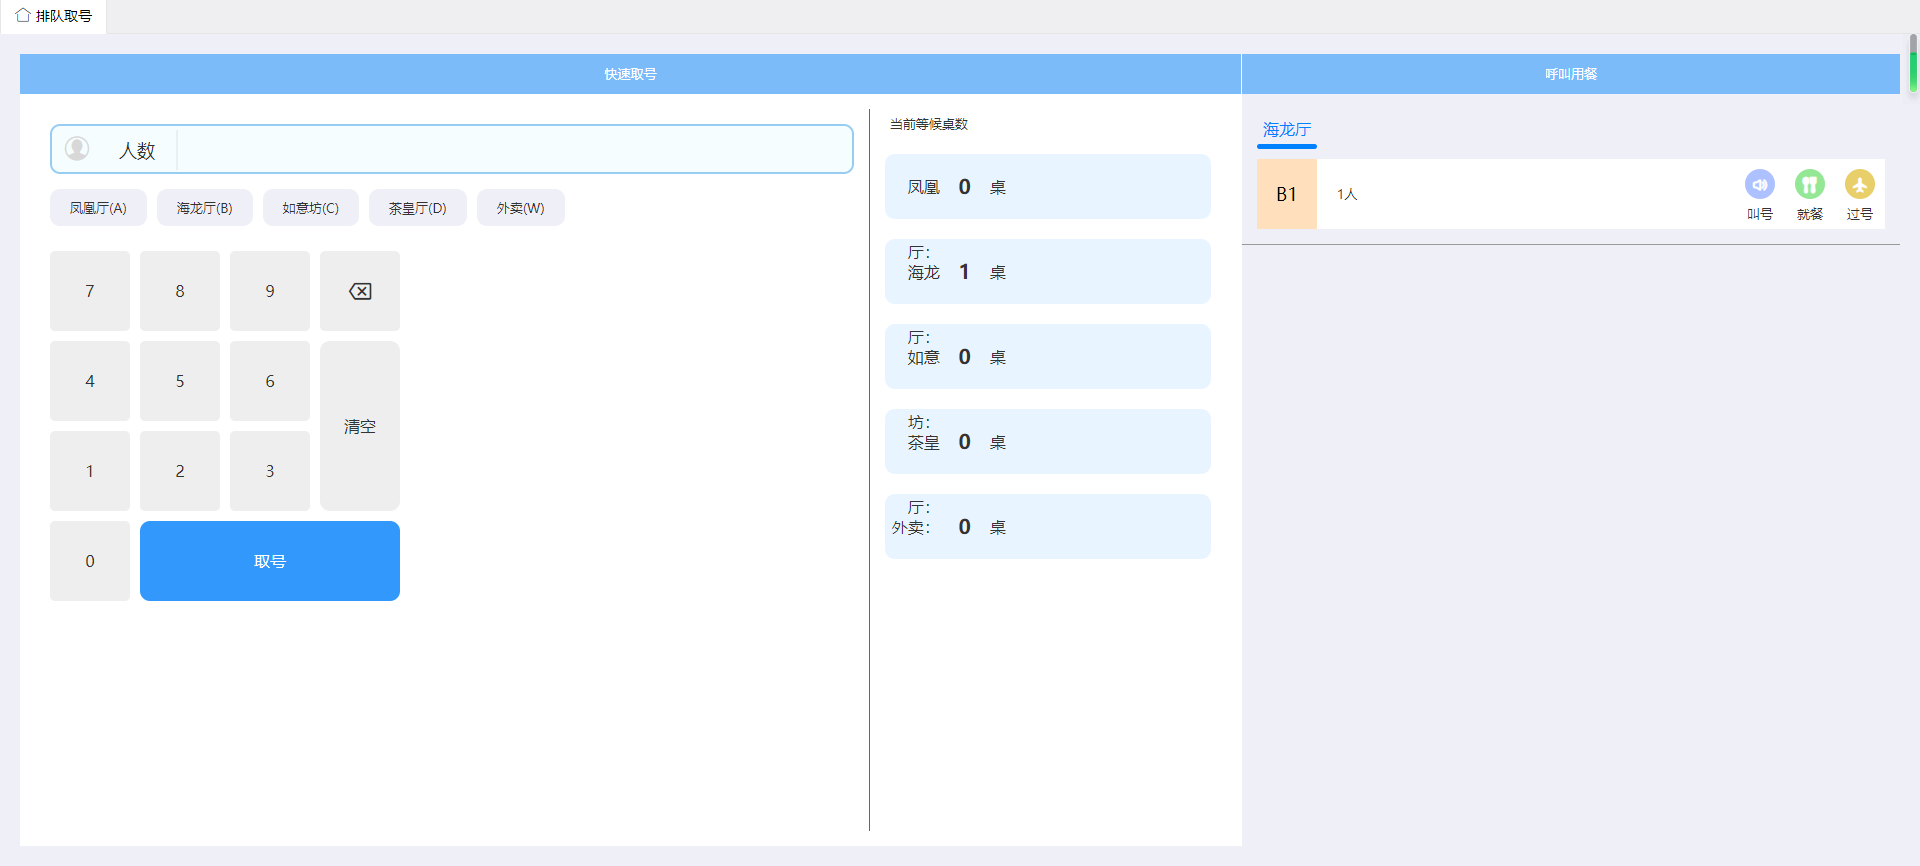Click the 如意 waiting tables card
This screenshot has height=866, width=1920.
1047,356
